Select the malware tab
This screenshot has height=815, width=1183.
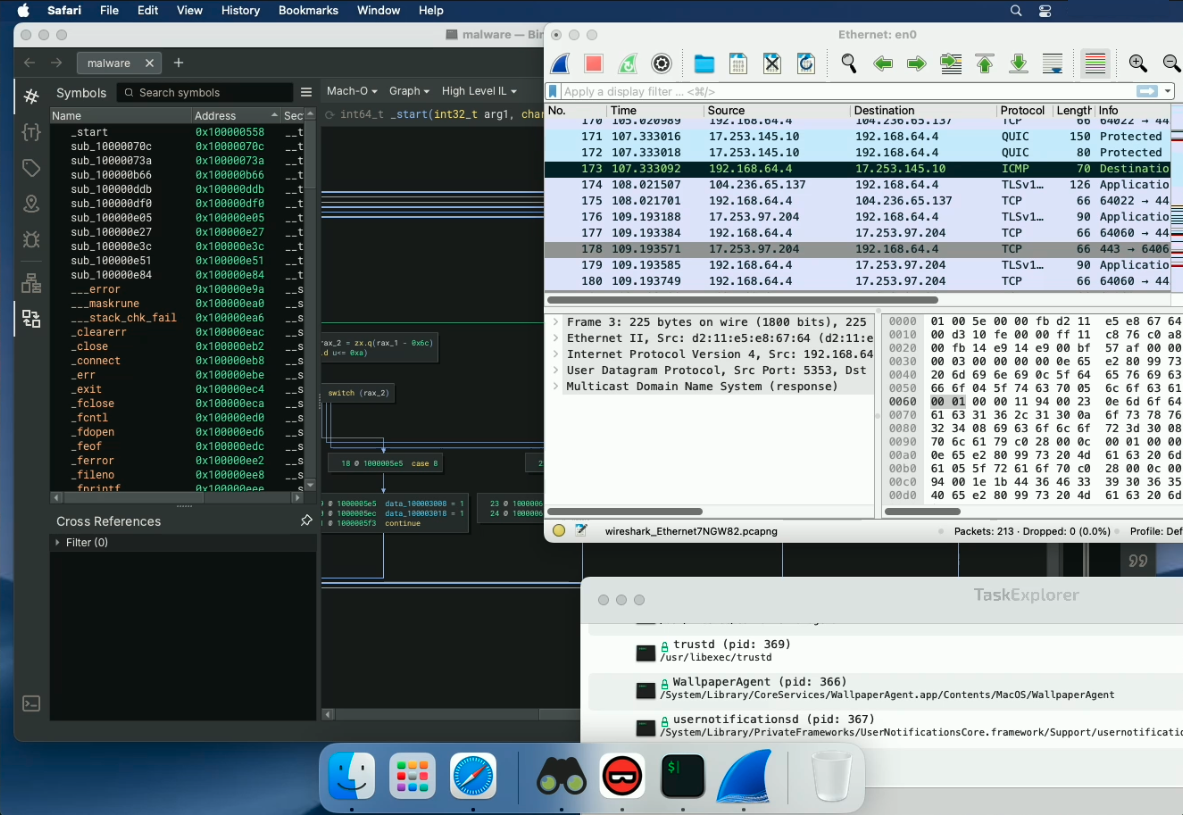tap(110, 61)
